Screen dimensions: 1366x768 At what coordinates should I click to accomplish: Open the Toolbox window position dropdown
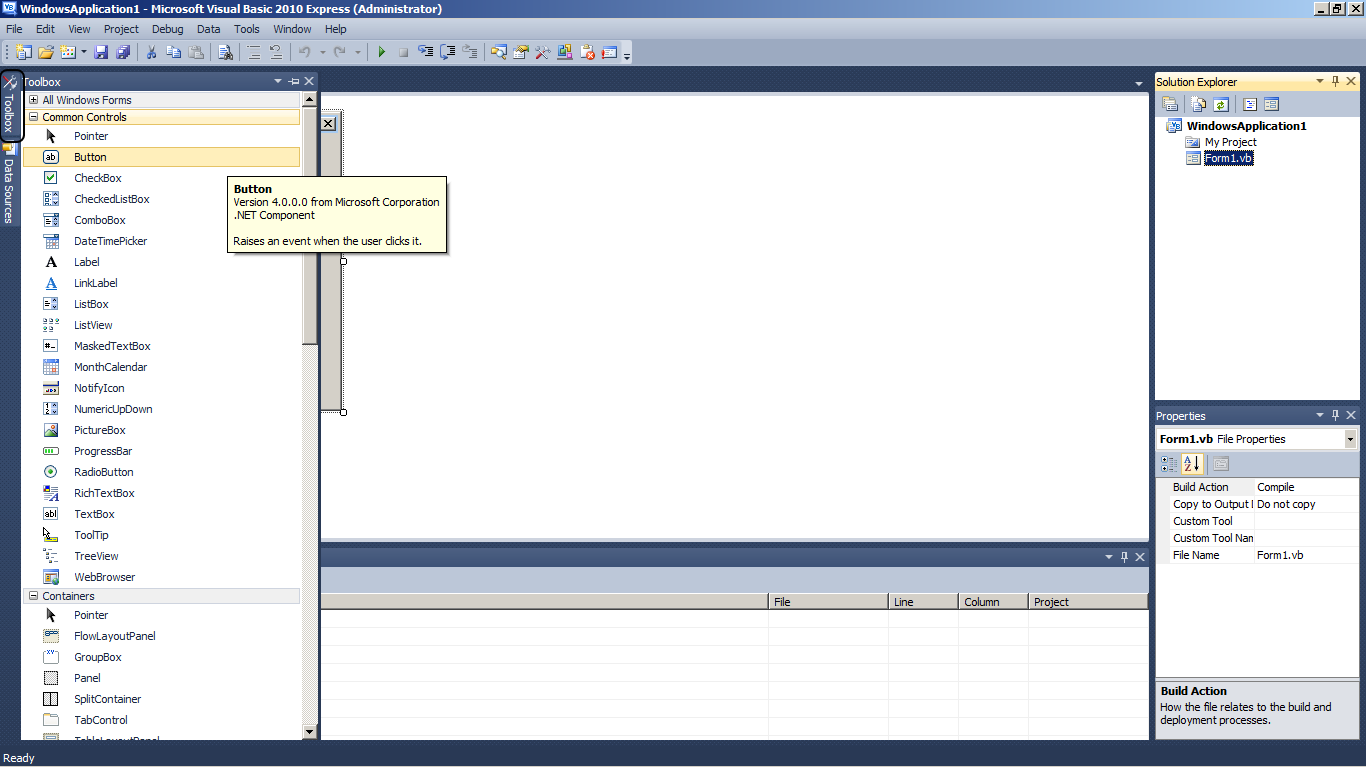point(277,81)
